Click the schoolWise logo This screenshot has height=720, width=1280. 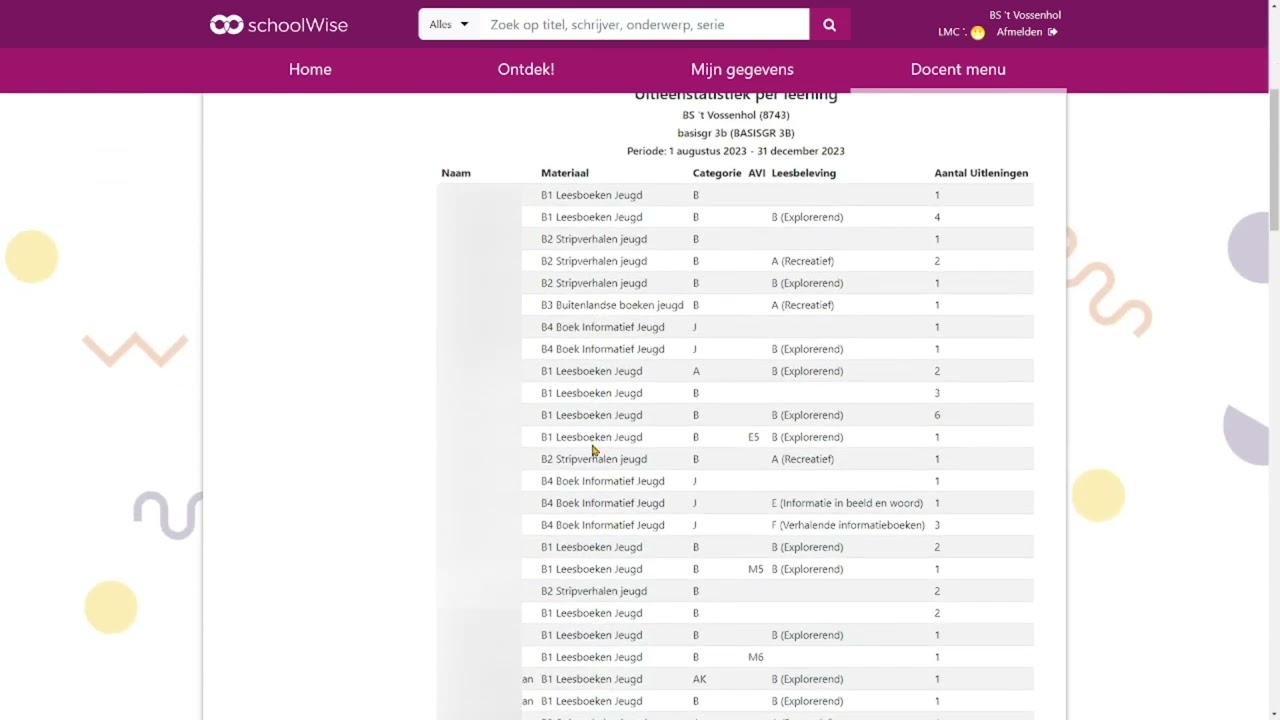pyautogui.click(x=279, y=25)
